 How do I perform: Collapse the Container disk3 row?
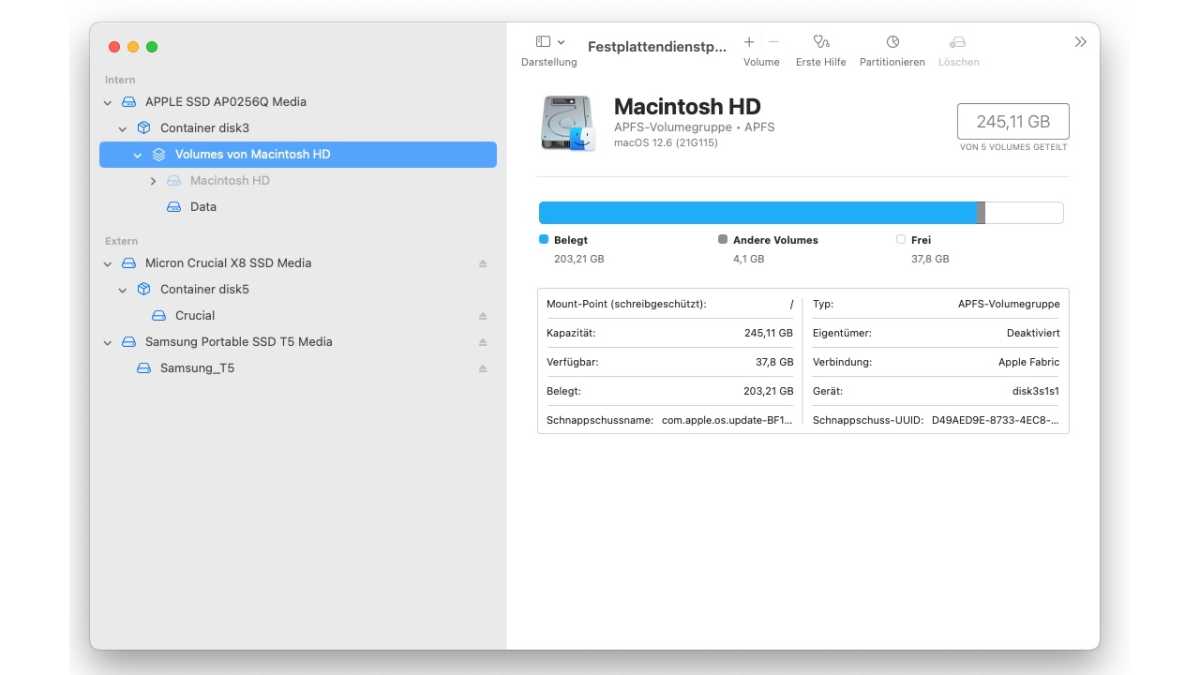click(x=123, y=128)
